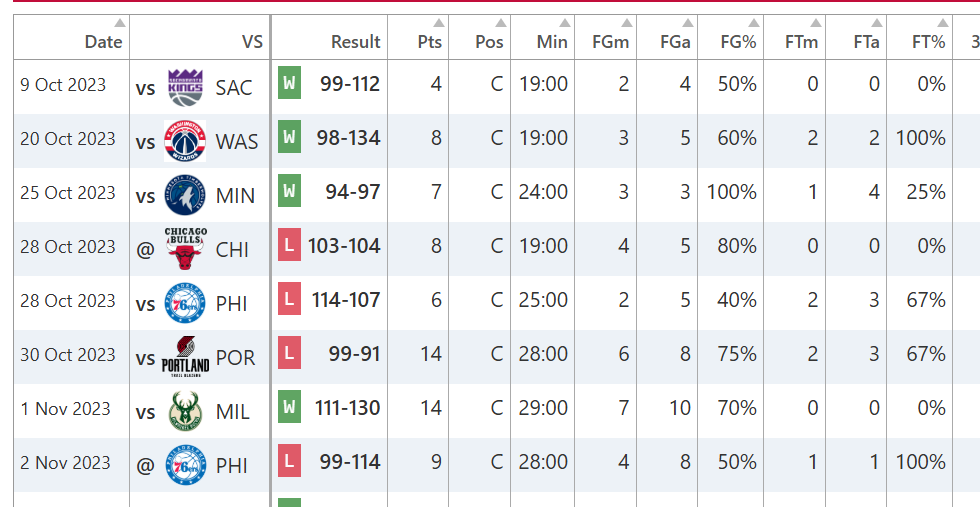Open the 98-134 game result
Image resolution: width=980 pixels, height=507 pixels.
[x=348, y=138]
